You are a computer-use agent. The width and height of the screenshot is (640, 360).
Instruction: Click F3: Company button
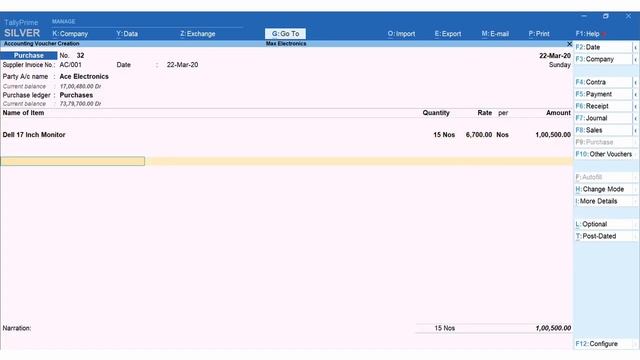point(603,59)
